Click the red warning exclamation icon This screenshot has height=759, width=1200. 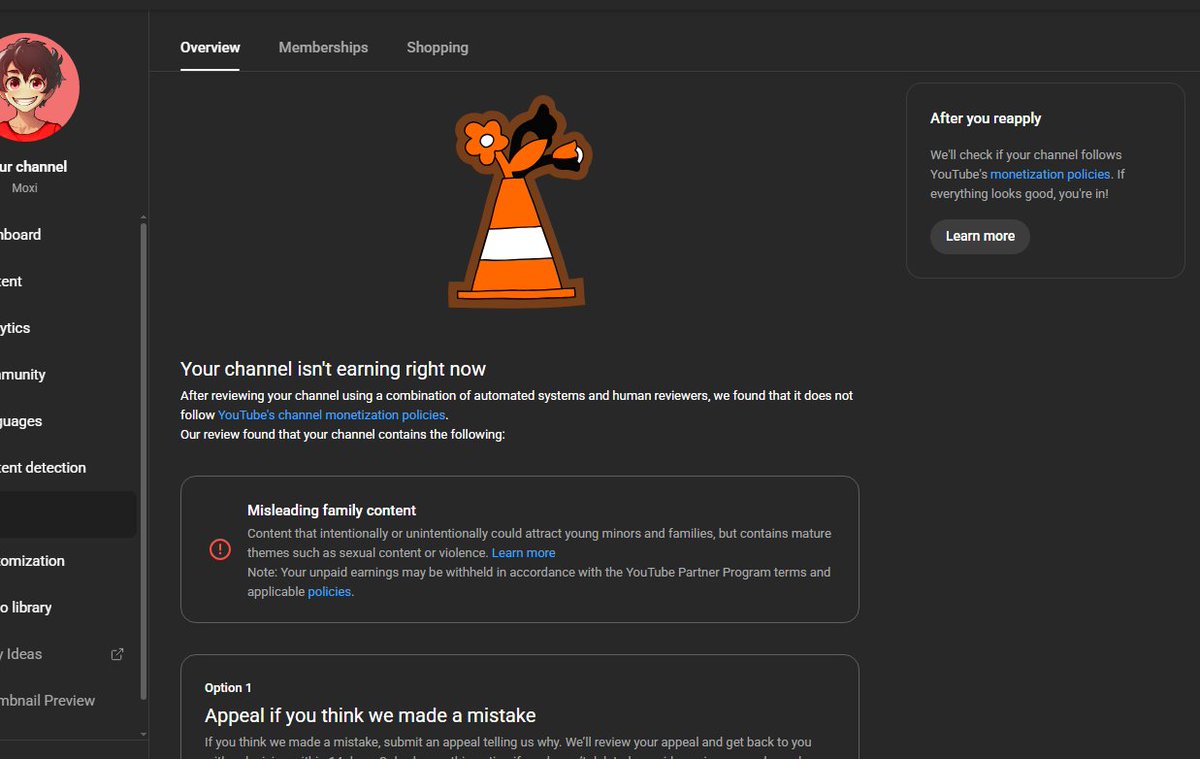tap(220, 549)
